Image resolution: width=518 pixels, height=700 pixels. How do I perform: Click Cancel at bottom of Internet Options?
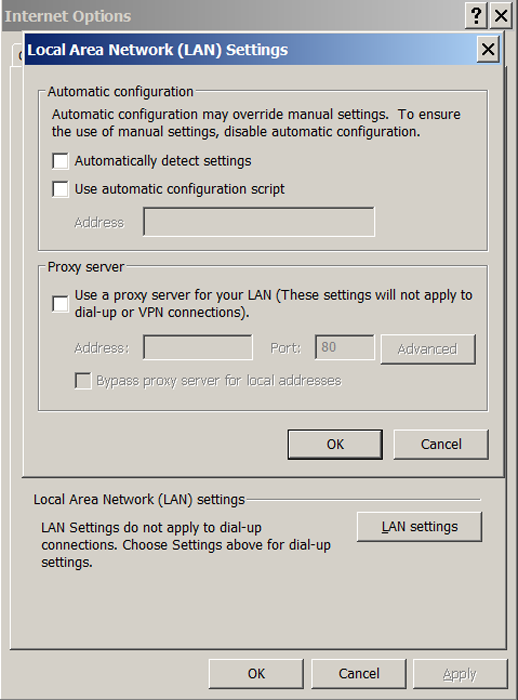pyautogui.click(x=359, y=674)
